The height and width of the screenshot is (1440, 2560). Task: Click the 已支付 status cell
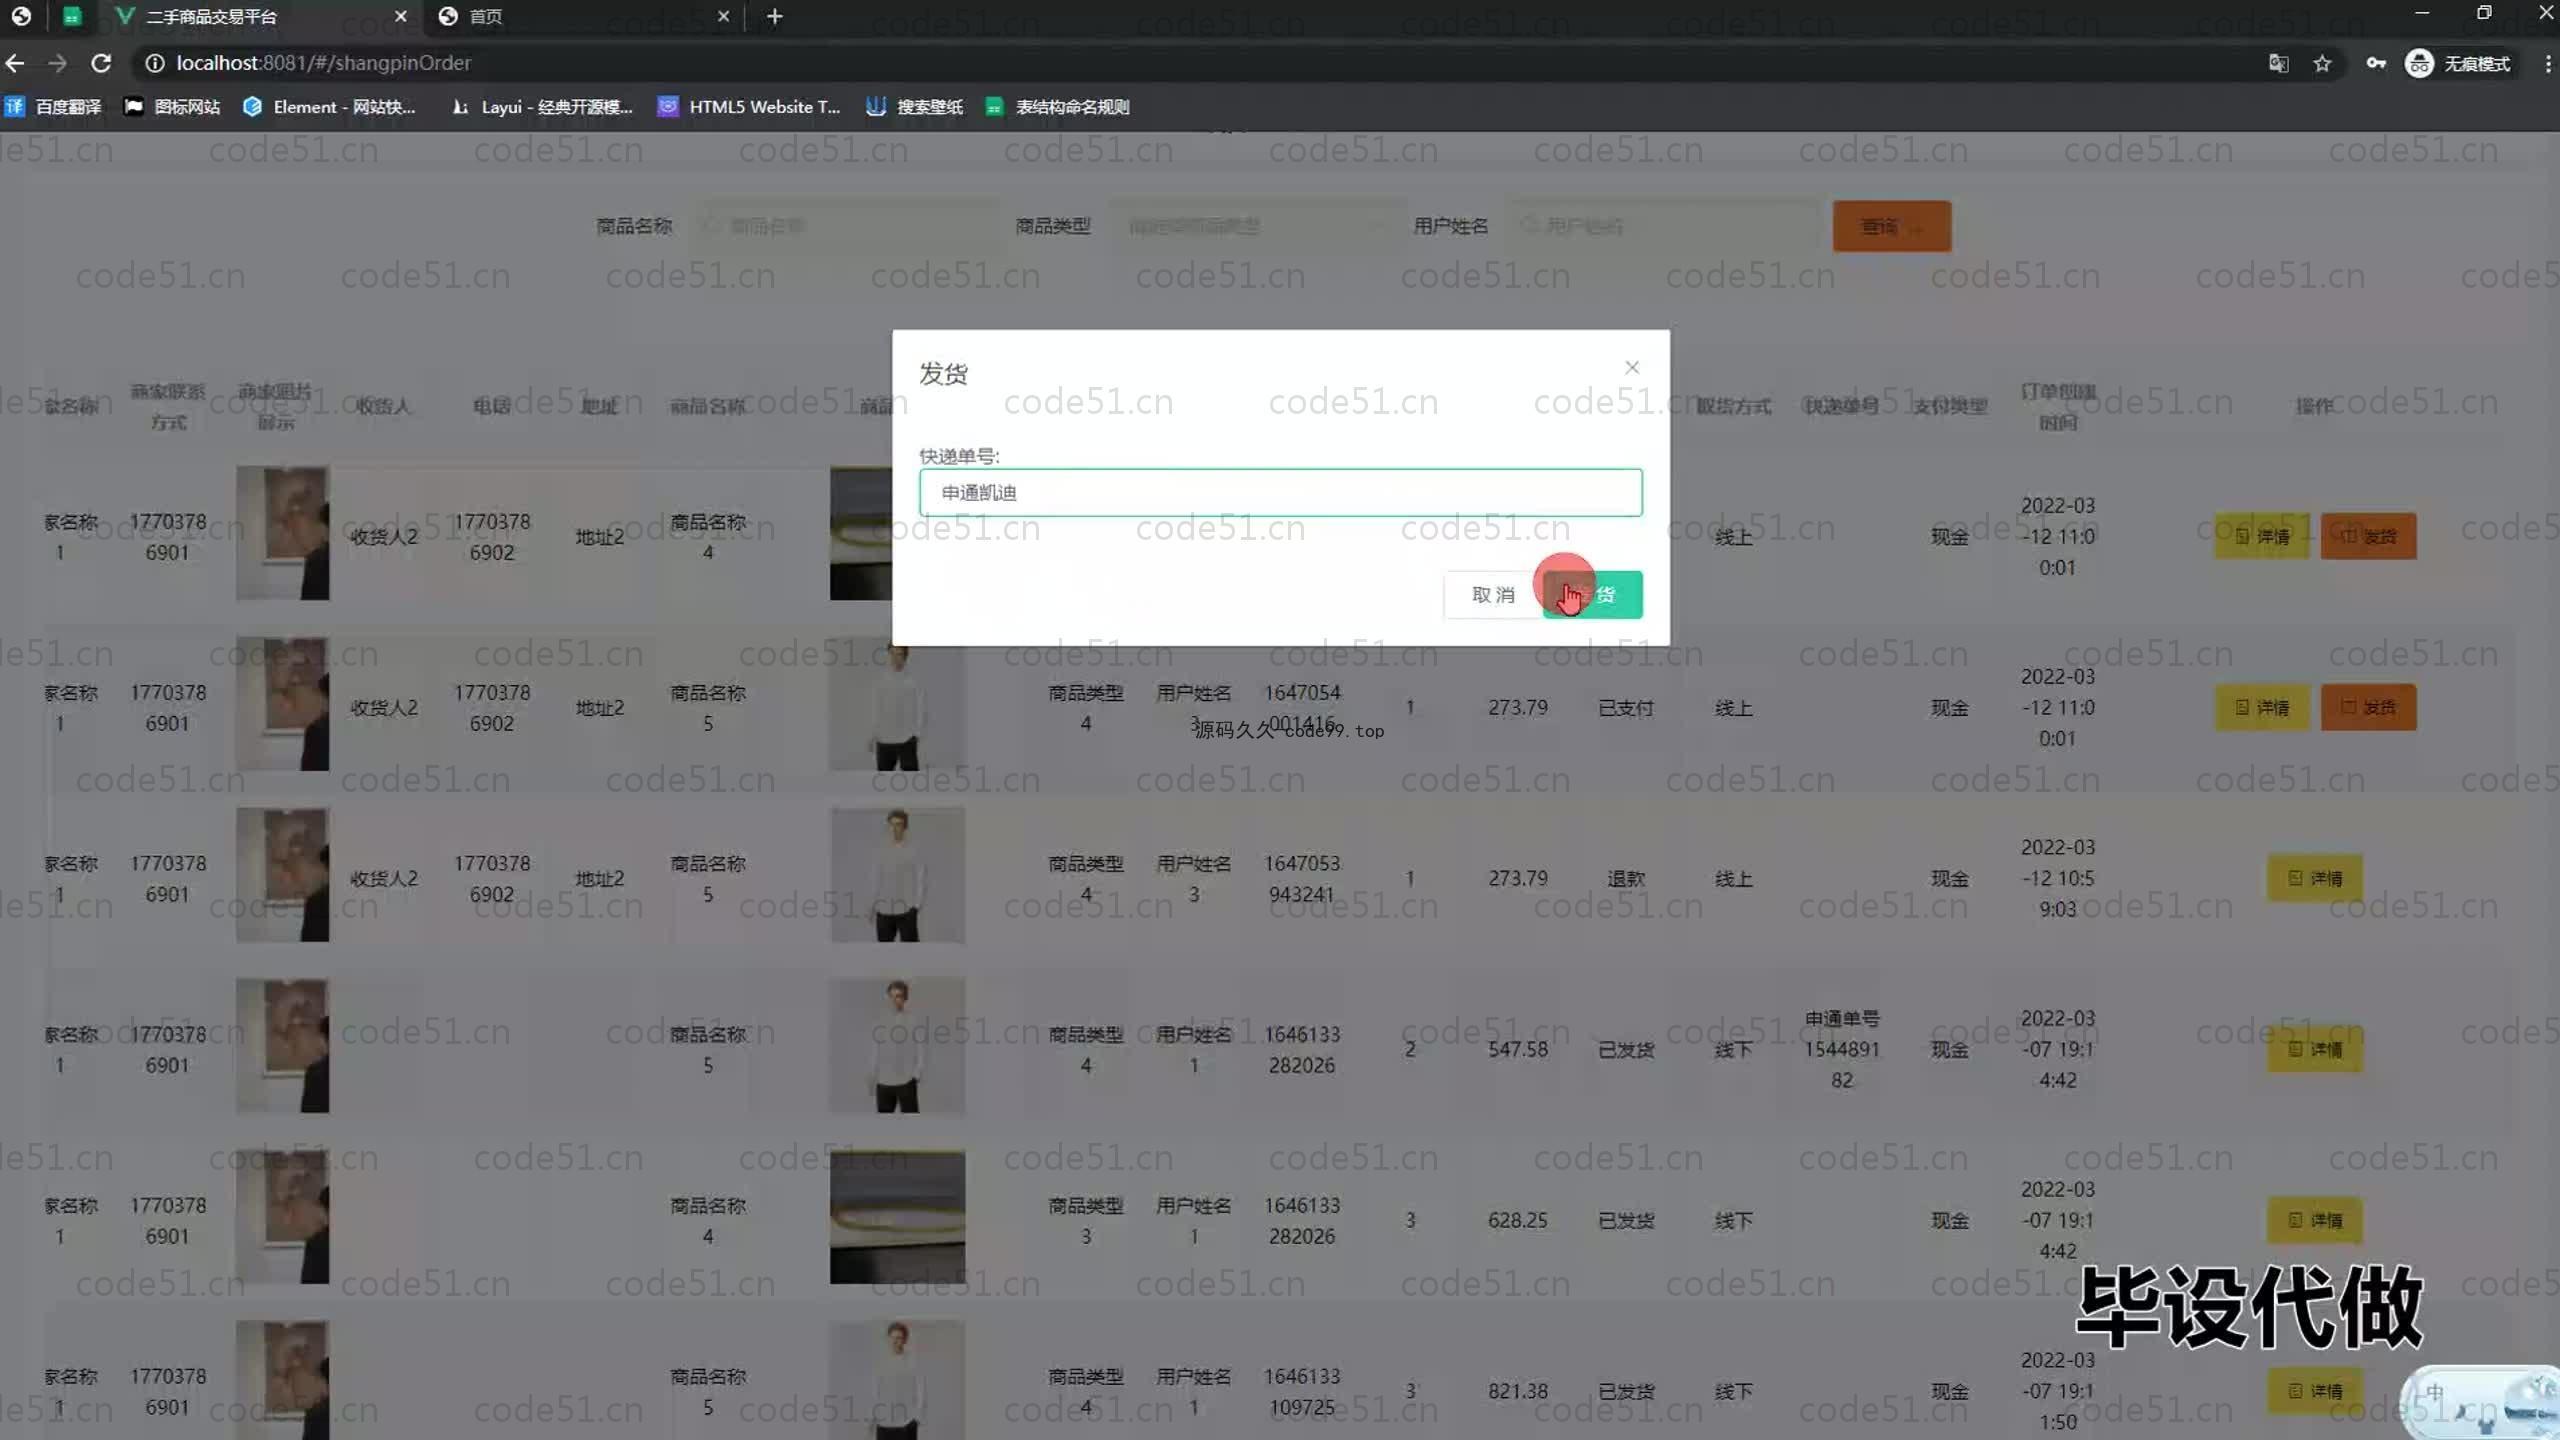pyautogui.click(x=1626, y=708)
